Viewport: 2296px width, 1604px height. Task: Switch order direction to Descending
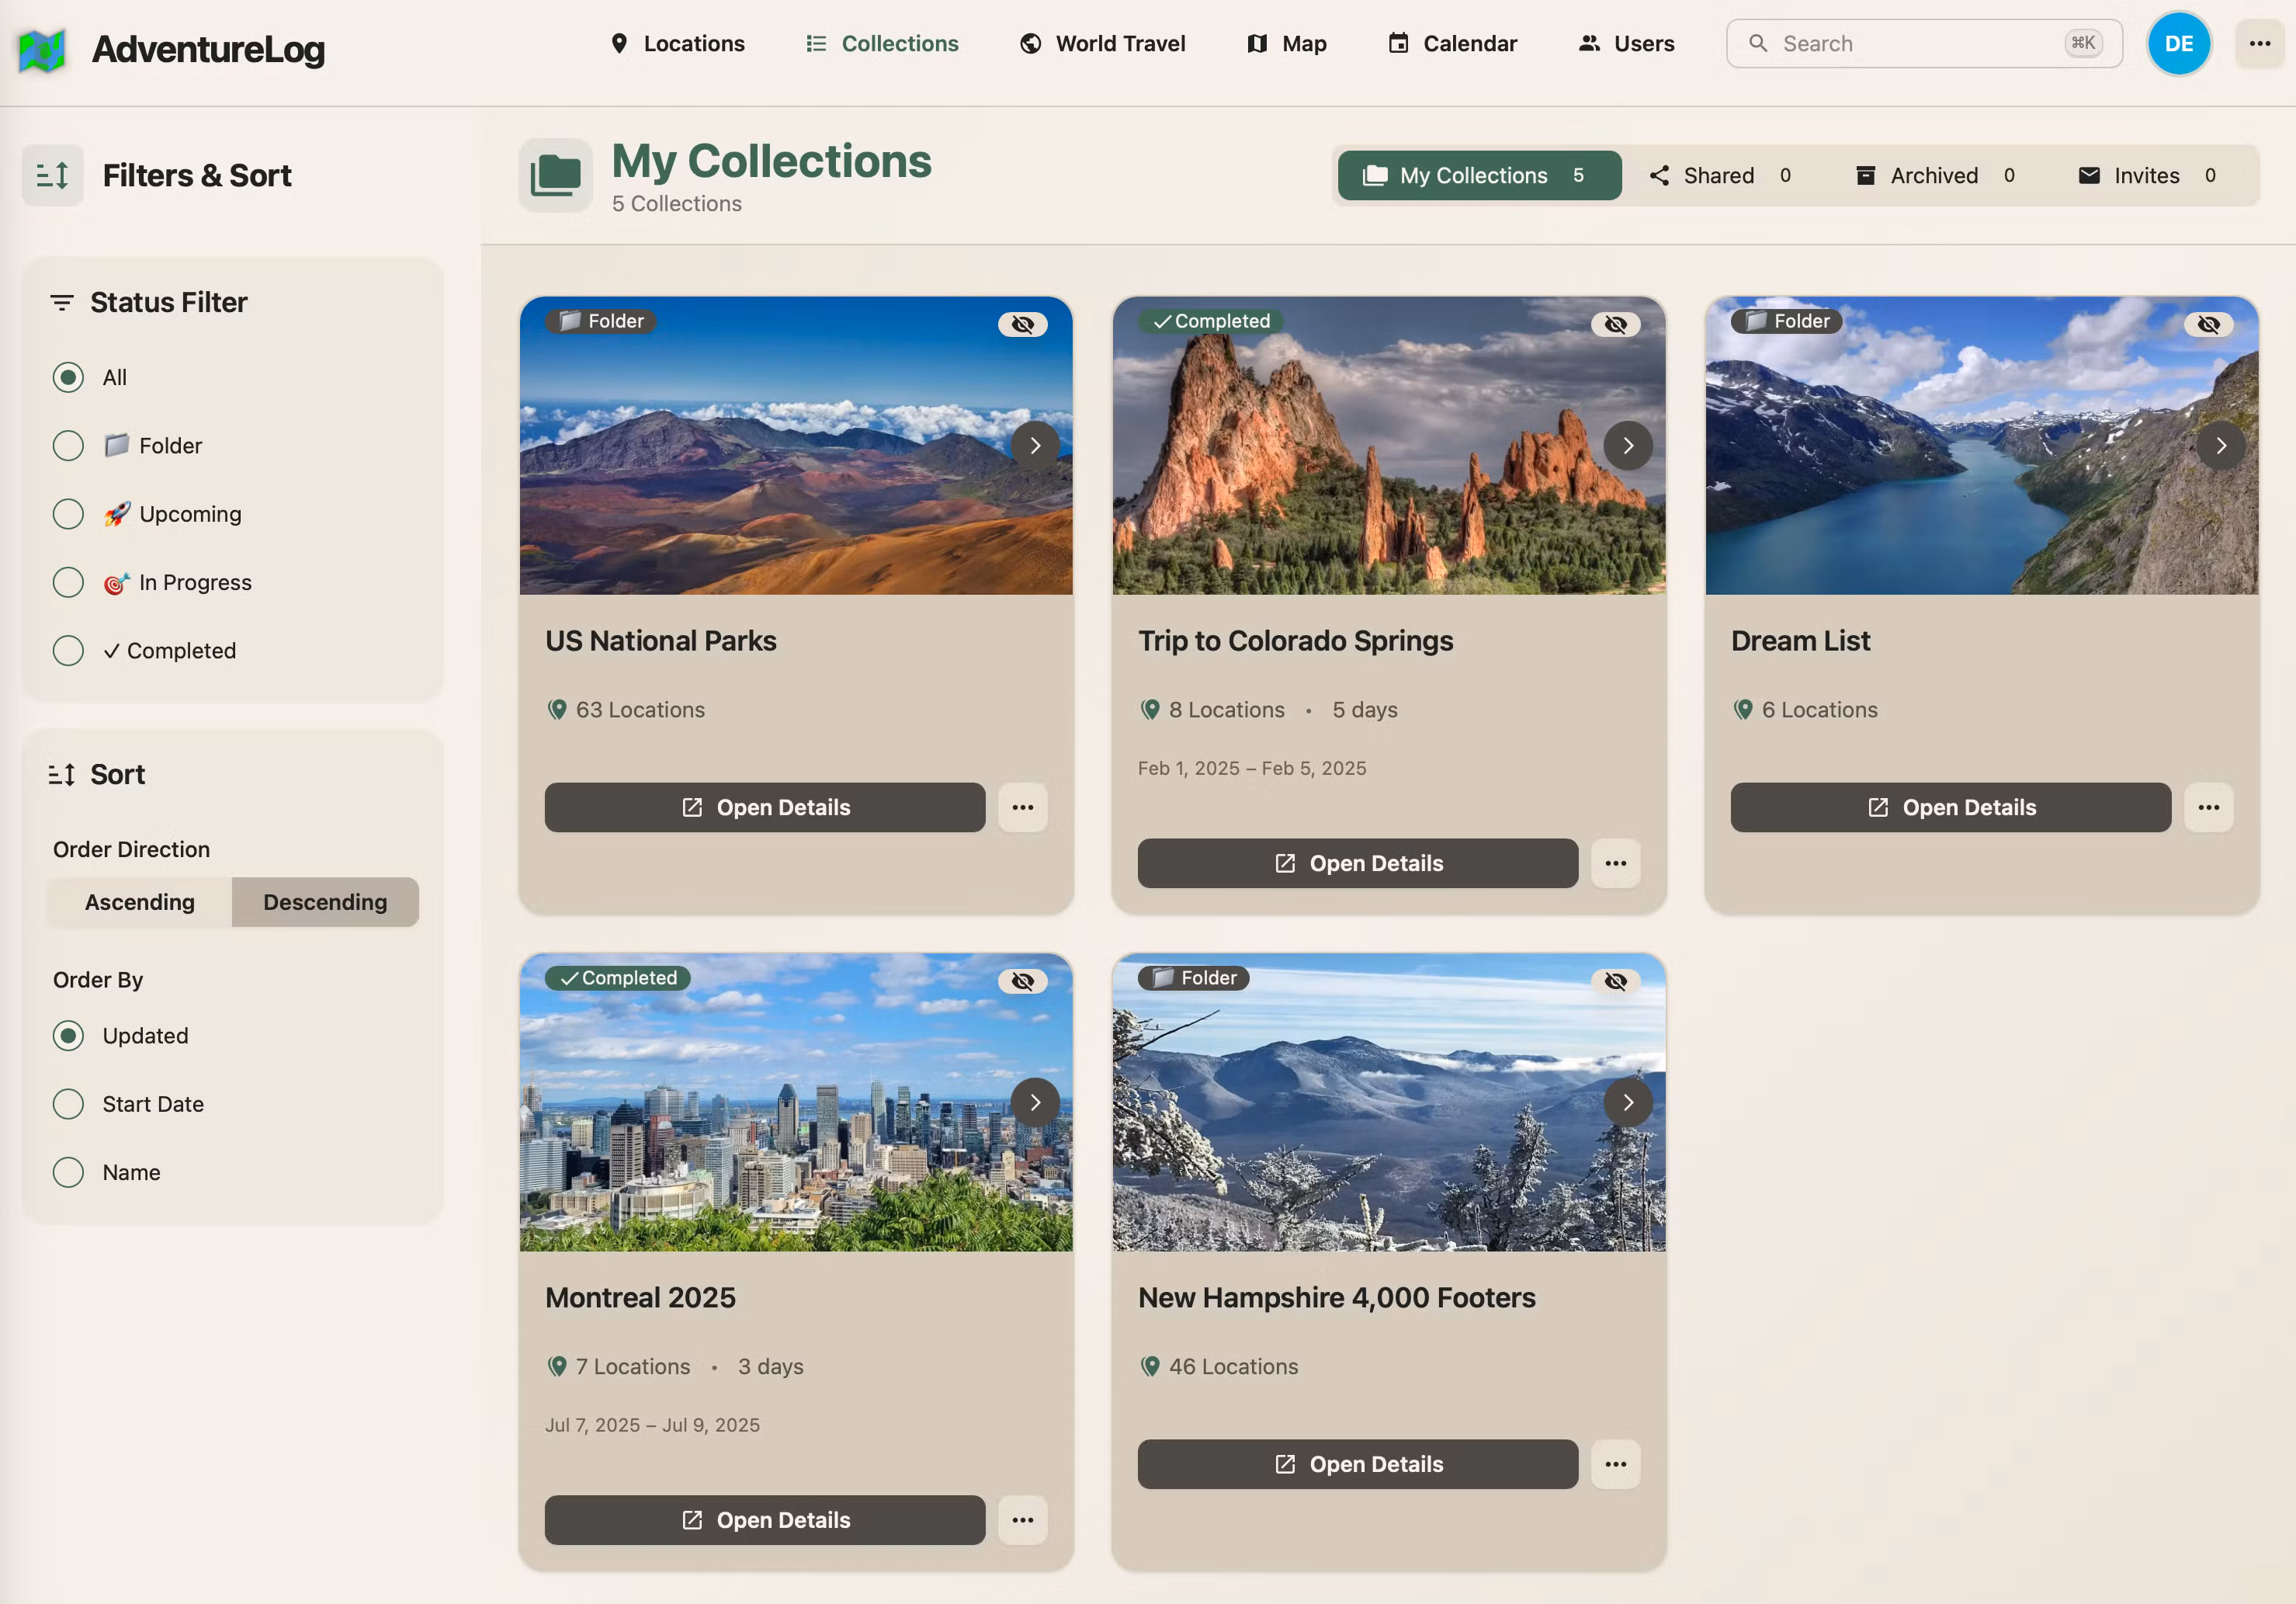(325, 902)
